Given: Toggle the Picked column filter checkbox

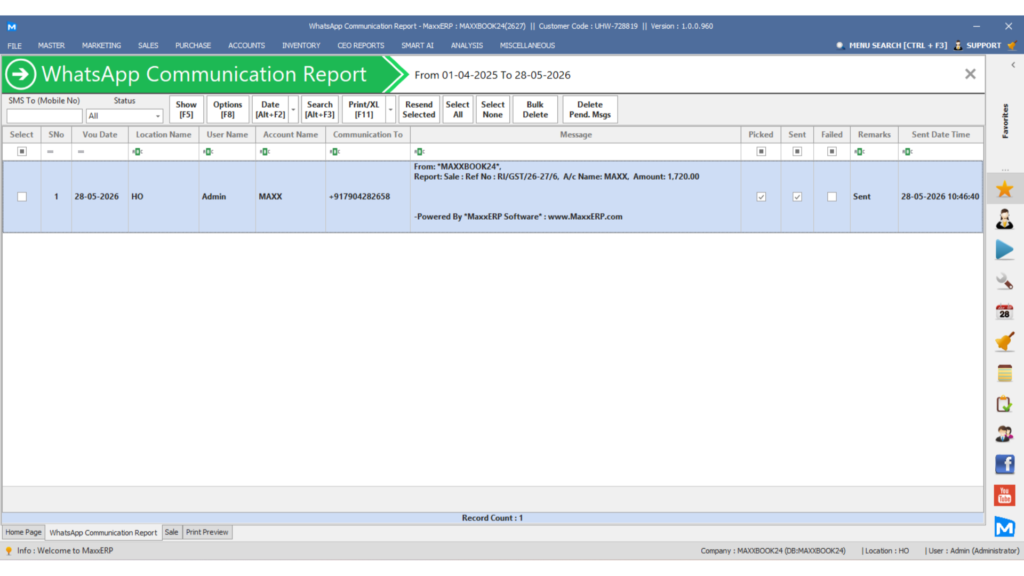Looking at the screenshot, I should pos(761,152).
